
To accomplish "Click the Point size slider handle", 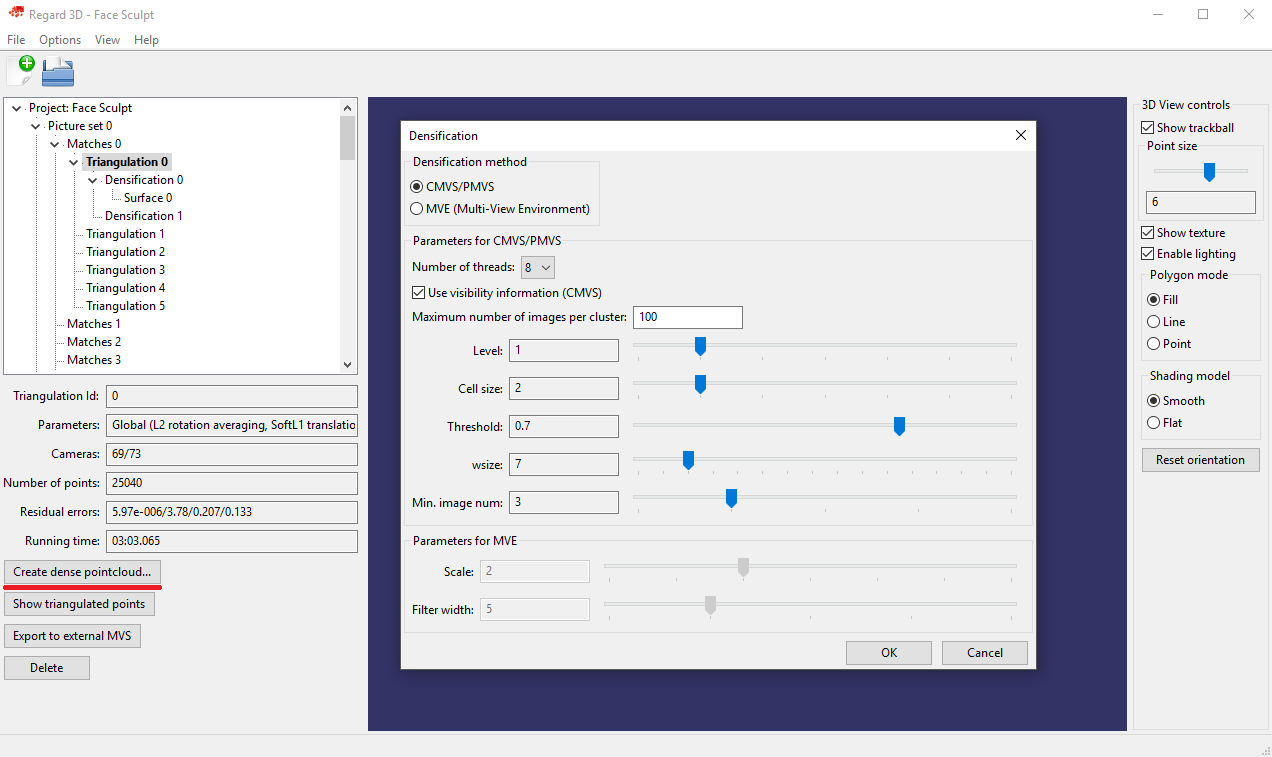I will pos(1209,172).
